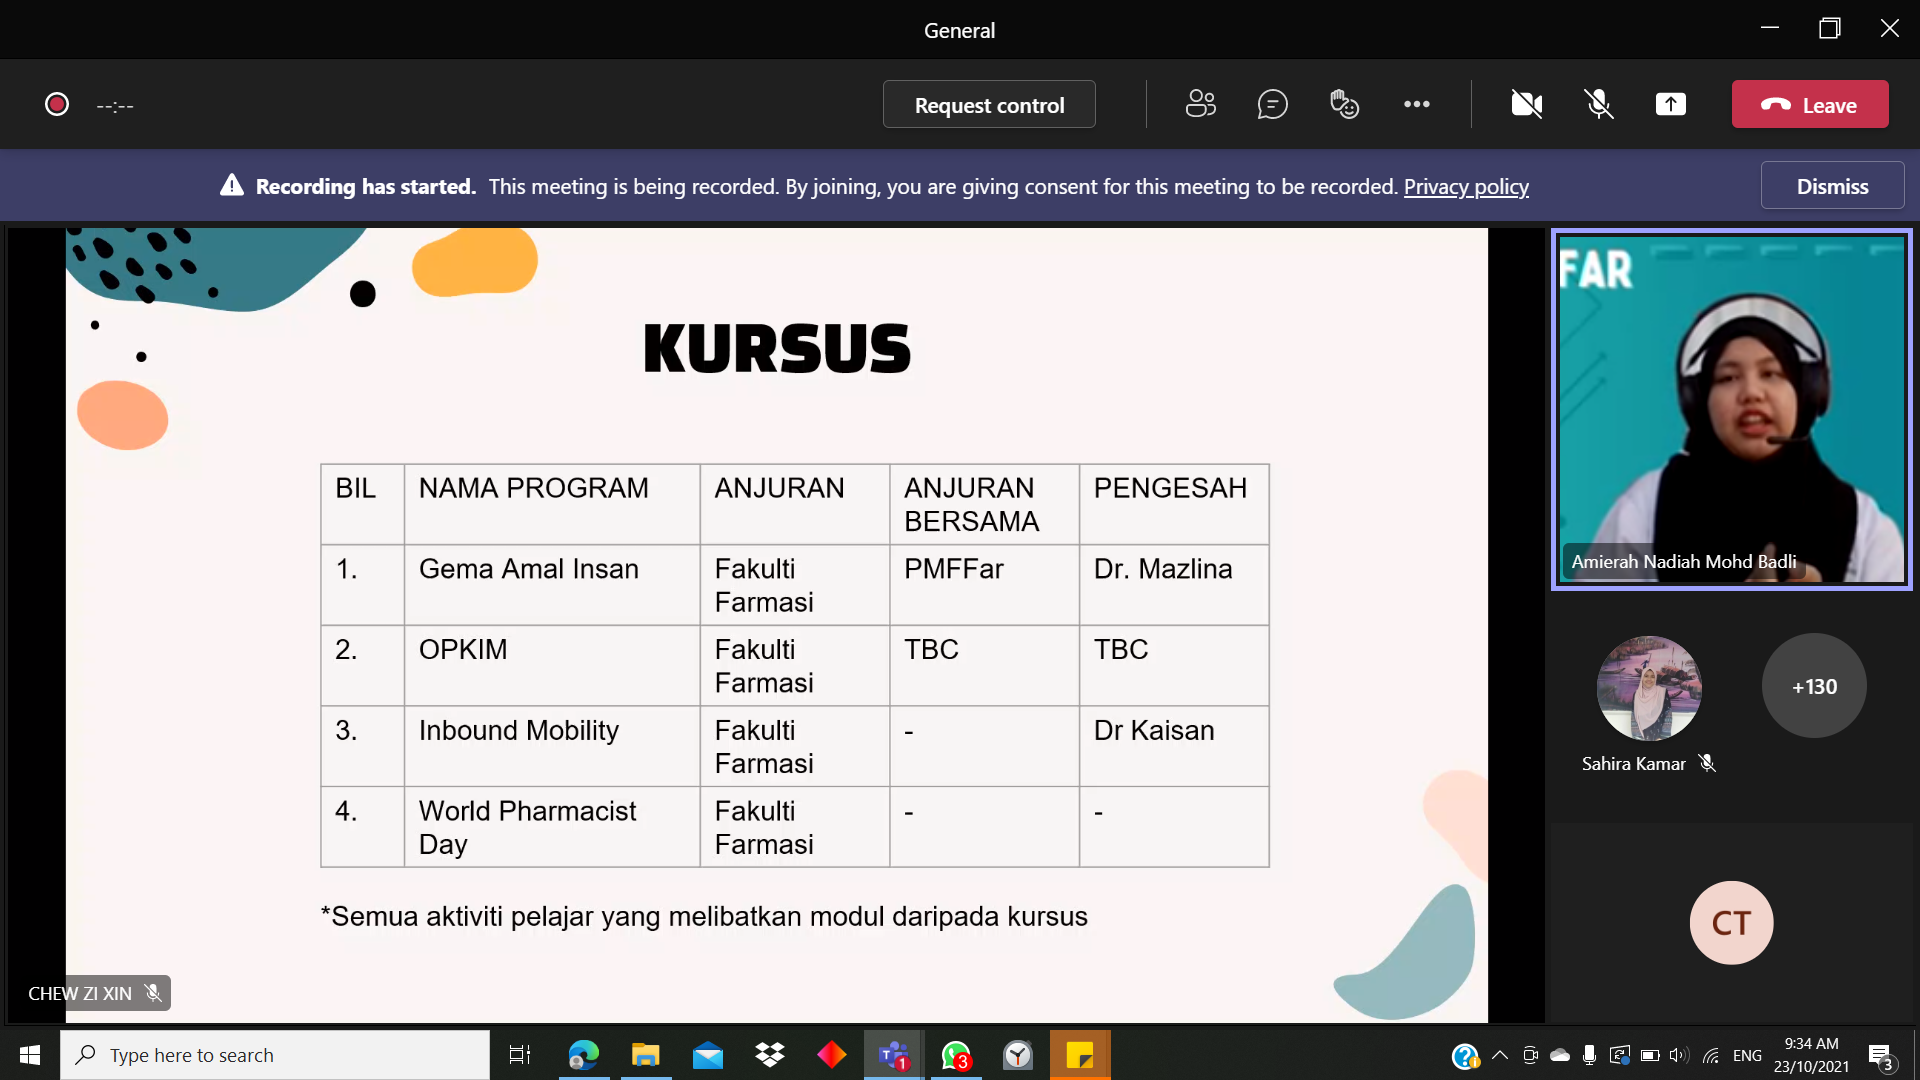The image size is (1920, 1080).
Task: Click the recording indicator icon
Action: pyautogui.click(x=57, y=104)
